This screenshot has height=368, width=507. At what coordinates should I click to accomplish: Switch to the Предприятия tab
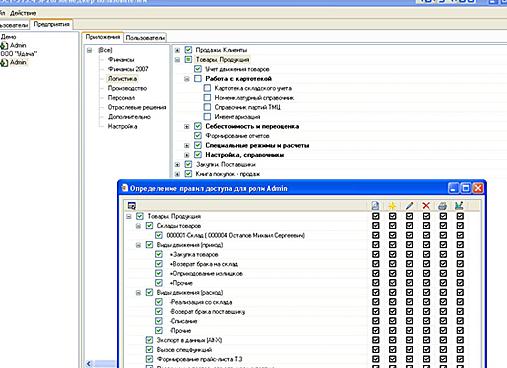tap(51, 24)
